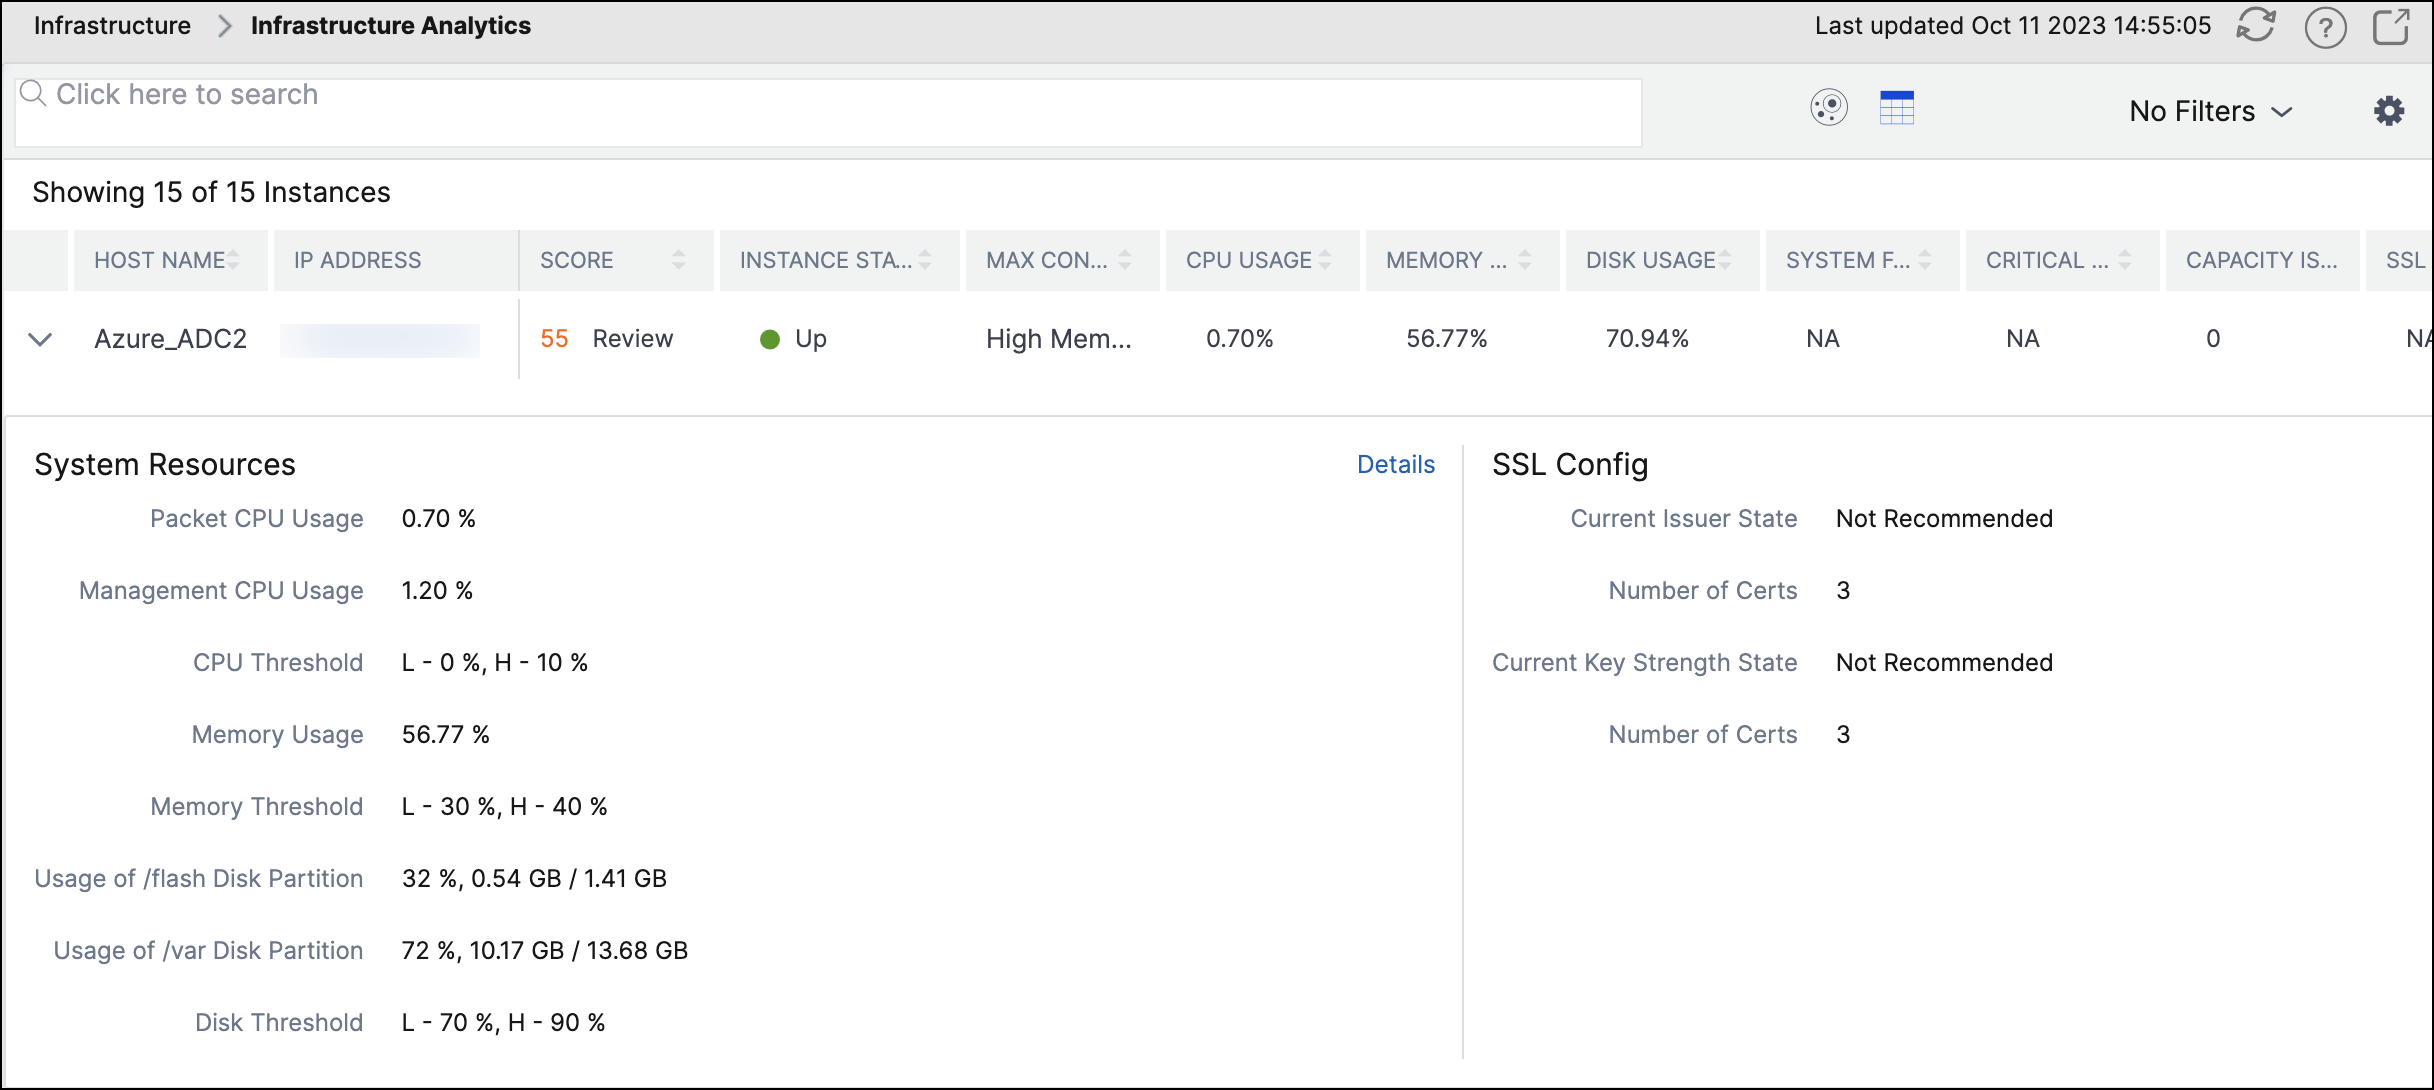Click the Last updated timestamp
This screenshot has height=1090, width=2434.
2013,25
